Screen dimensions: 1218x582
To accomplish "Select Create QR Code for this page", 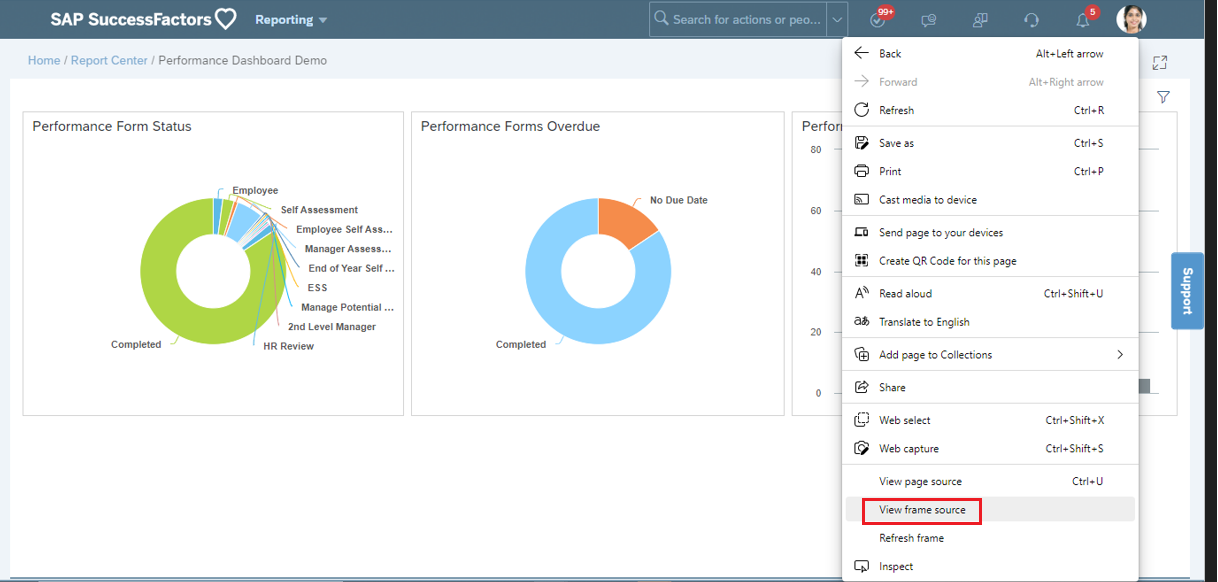I will click(x=991, y=261).
